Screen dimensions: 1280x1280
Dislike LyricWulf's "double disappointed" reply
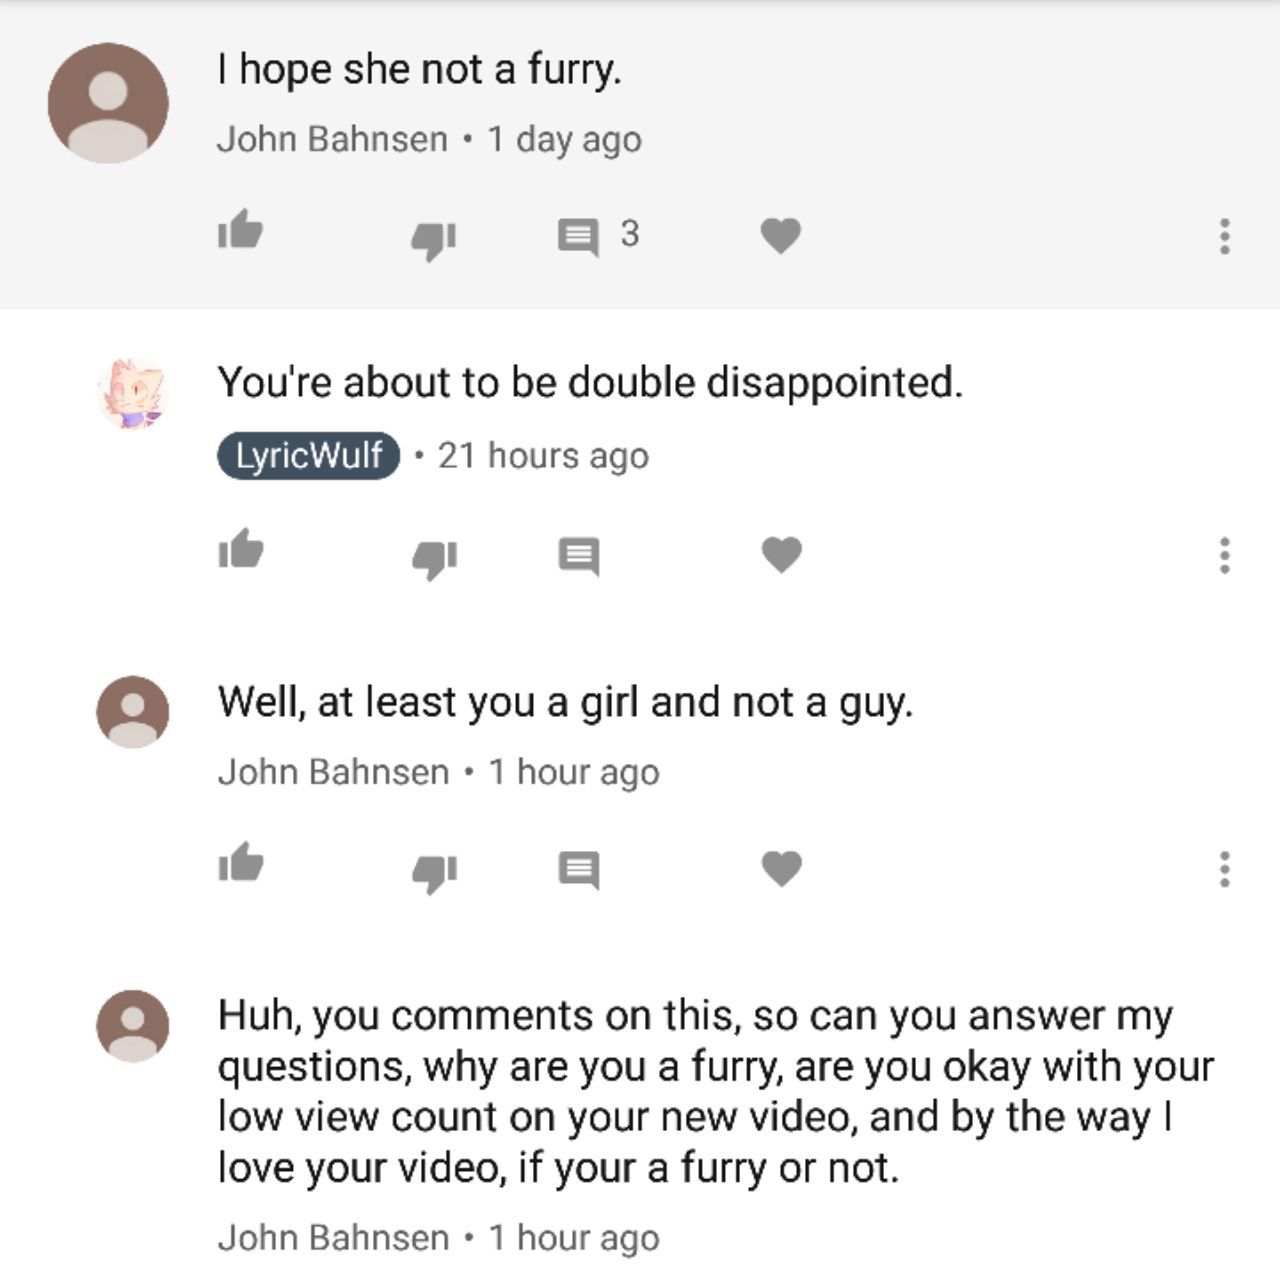point(434,558)
